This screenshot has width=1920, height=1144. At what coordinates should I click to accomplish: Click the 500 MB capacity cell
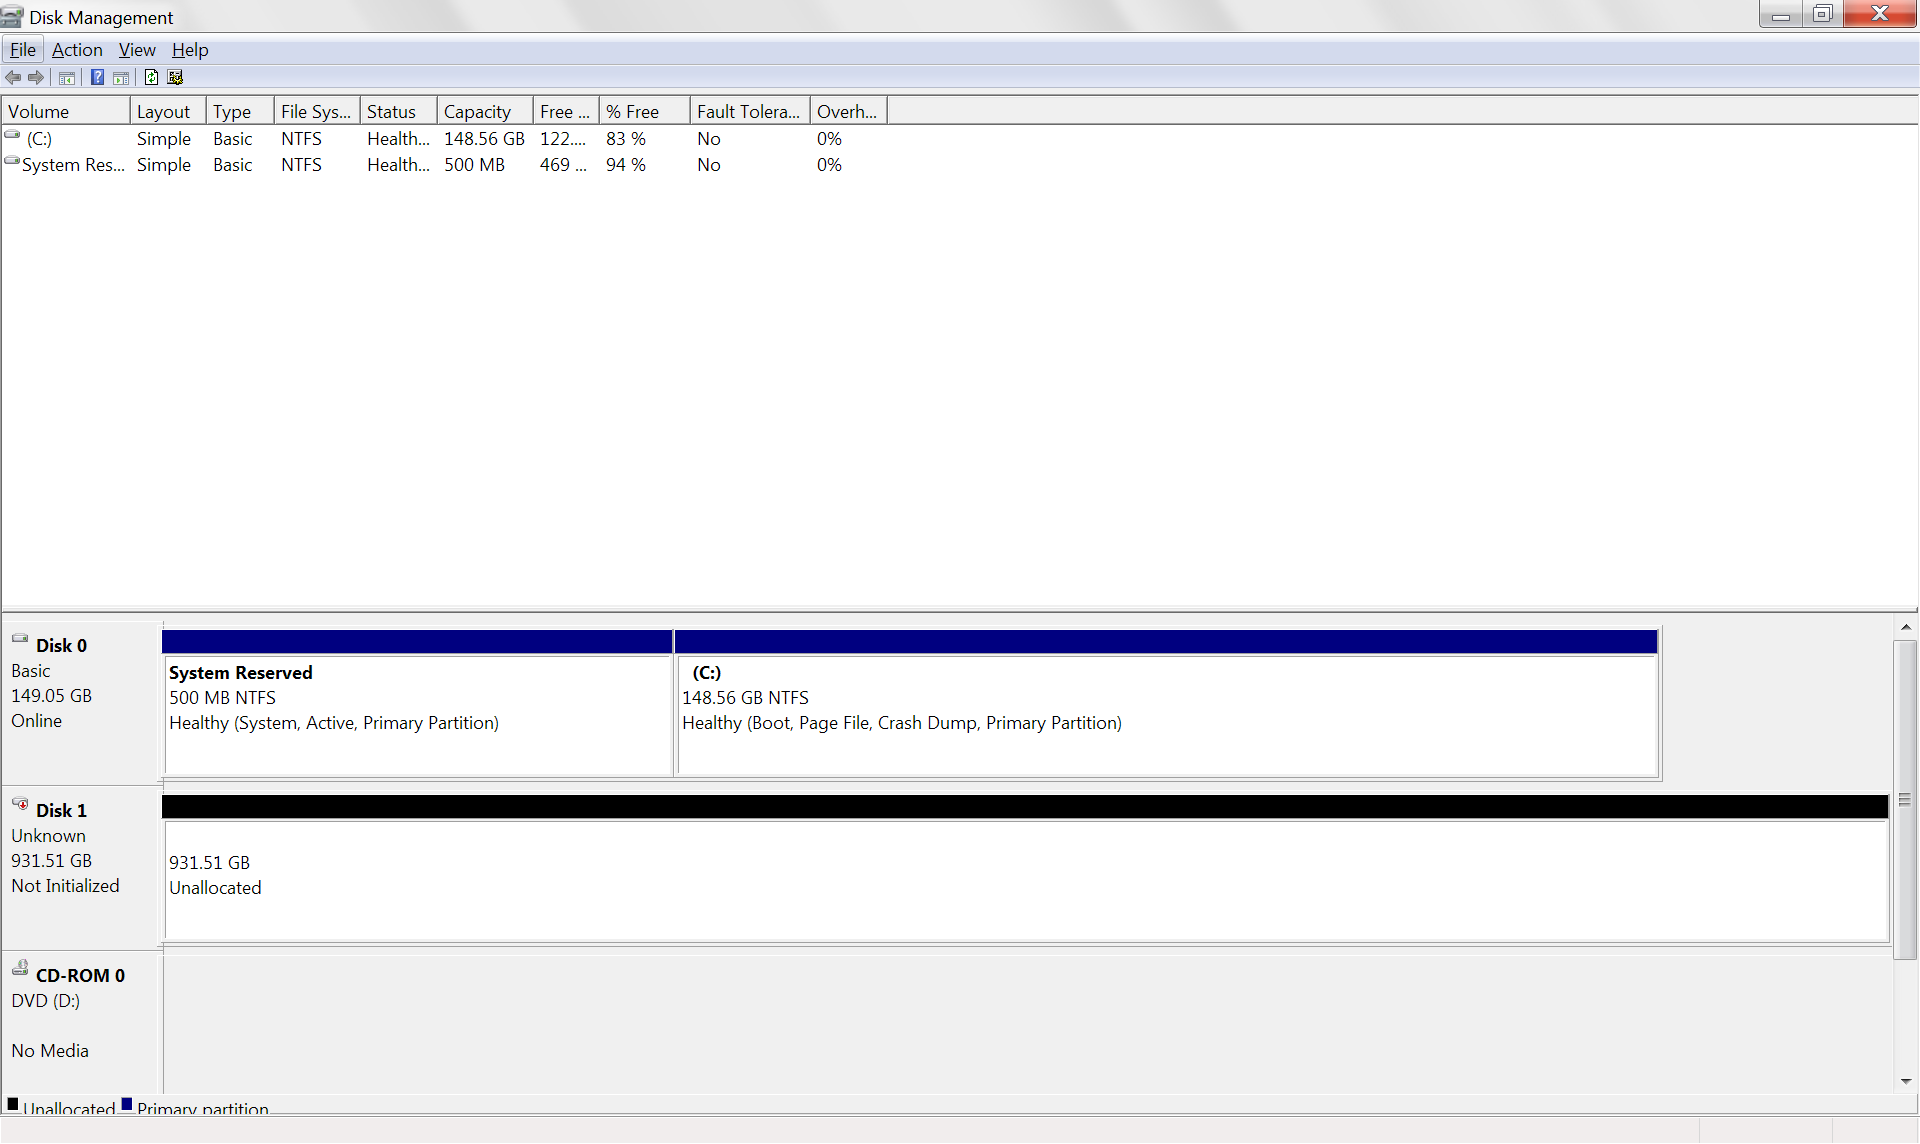click(474, 165)
